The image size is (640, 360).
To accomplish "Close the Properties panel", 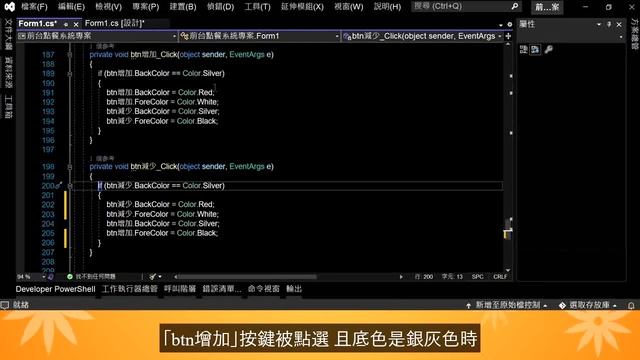I will 619,24.
